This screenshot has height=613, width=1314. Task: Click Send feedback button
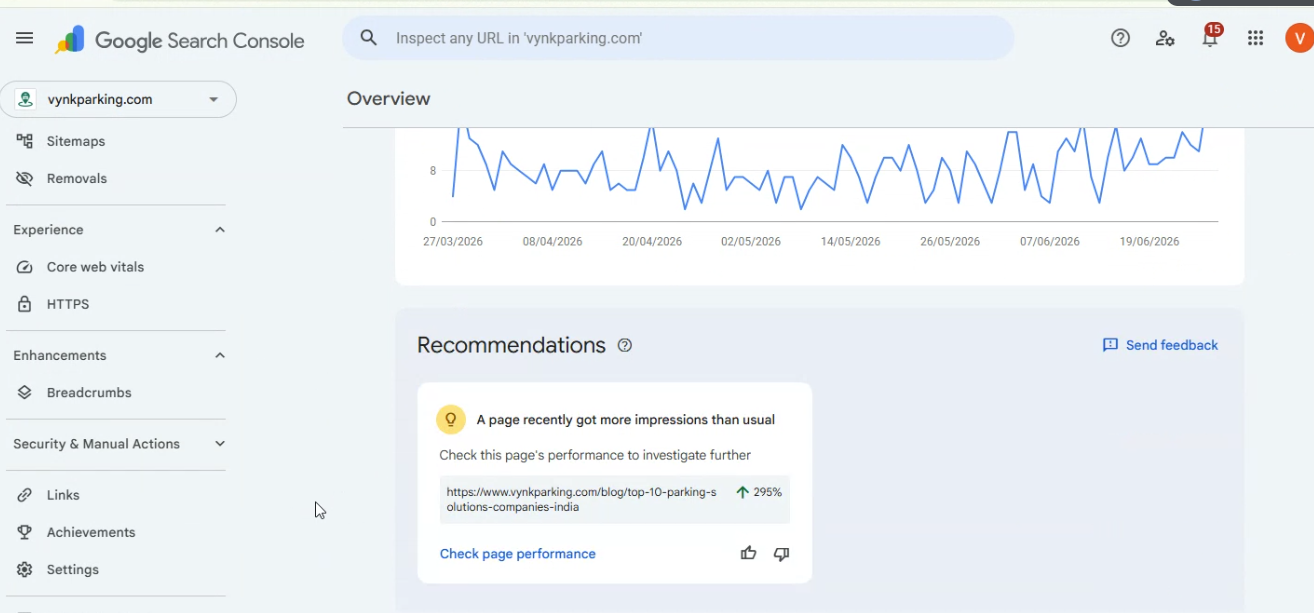tap(1160, 345)
